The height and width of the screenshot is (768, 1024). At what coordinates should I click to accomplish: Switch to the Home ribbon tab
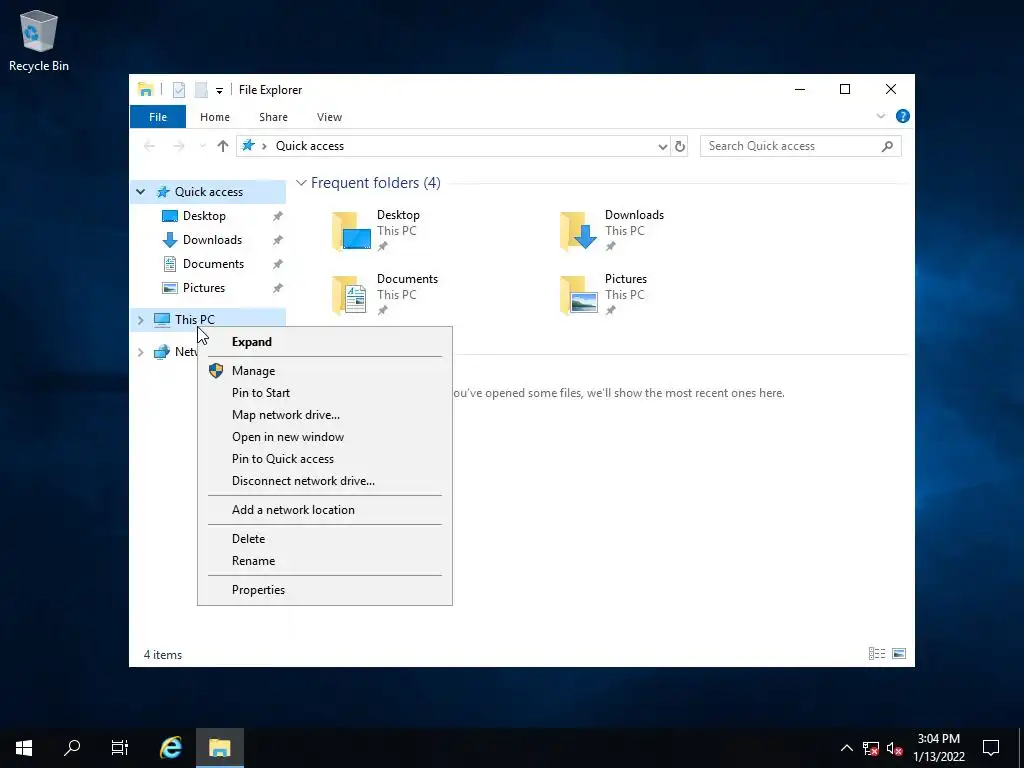point(215,117)
